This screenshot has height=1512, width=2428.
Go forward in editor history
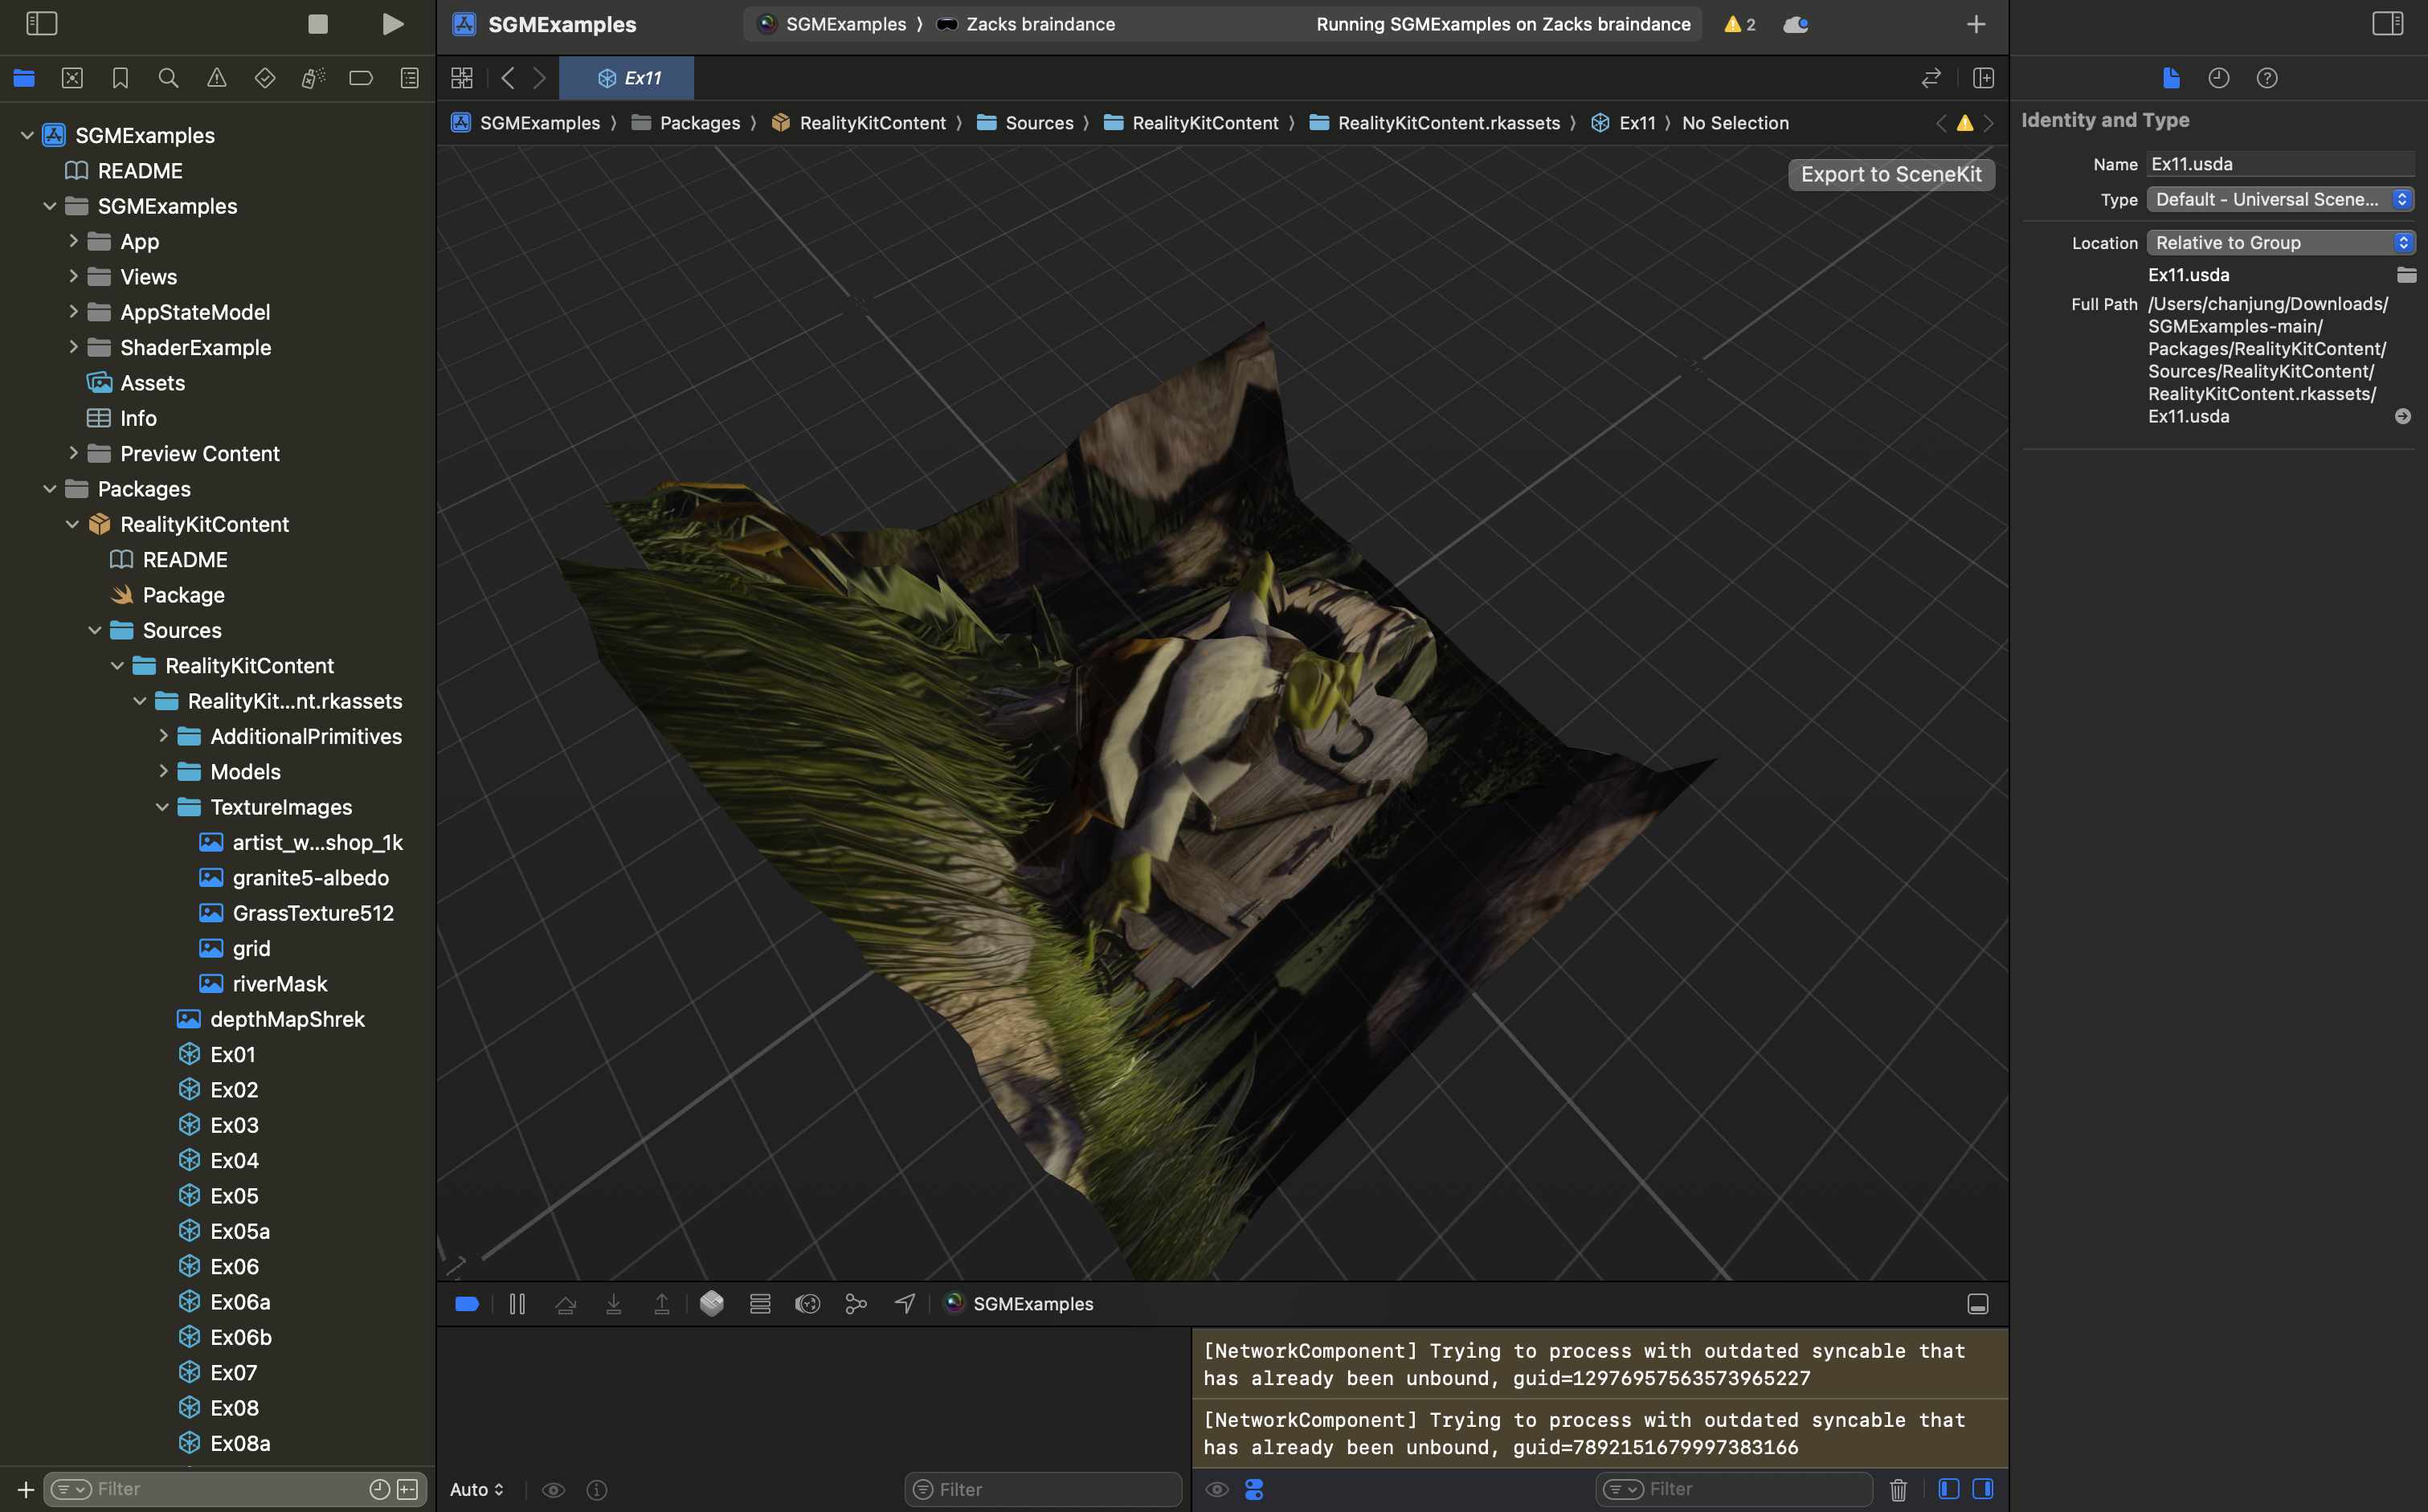[x=540, y=78]
